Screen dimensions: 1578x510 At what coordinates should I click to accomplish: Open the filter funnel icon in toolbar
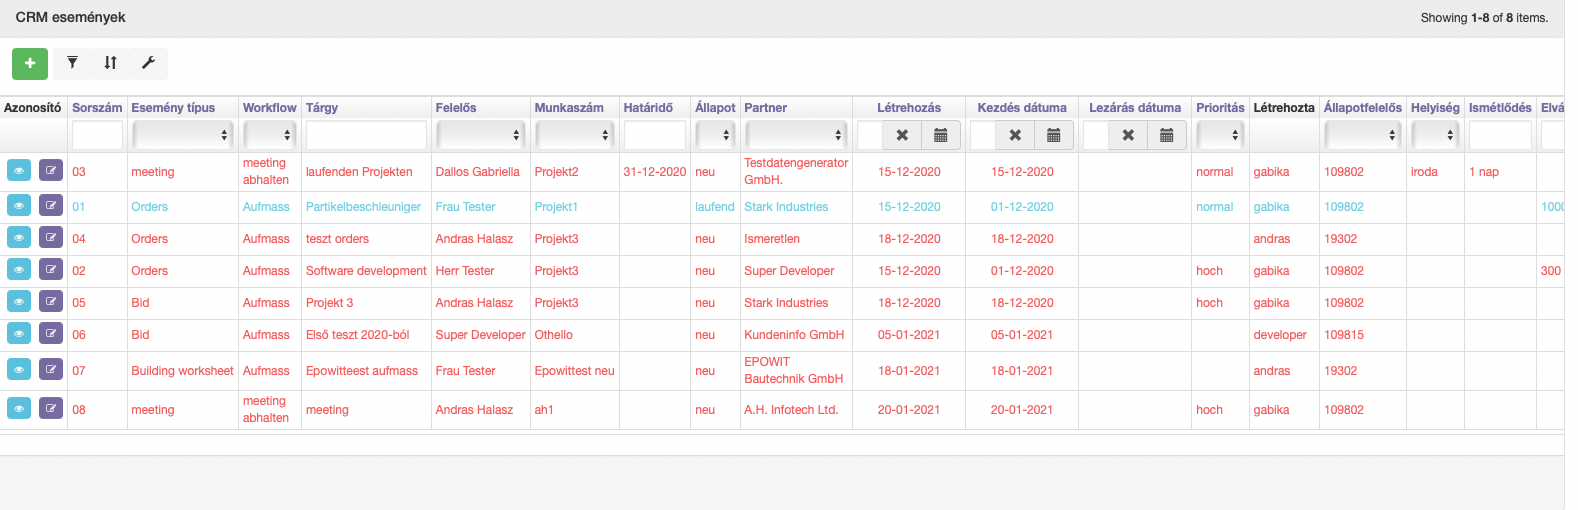72,63
